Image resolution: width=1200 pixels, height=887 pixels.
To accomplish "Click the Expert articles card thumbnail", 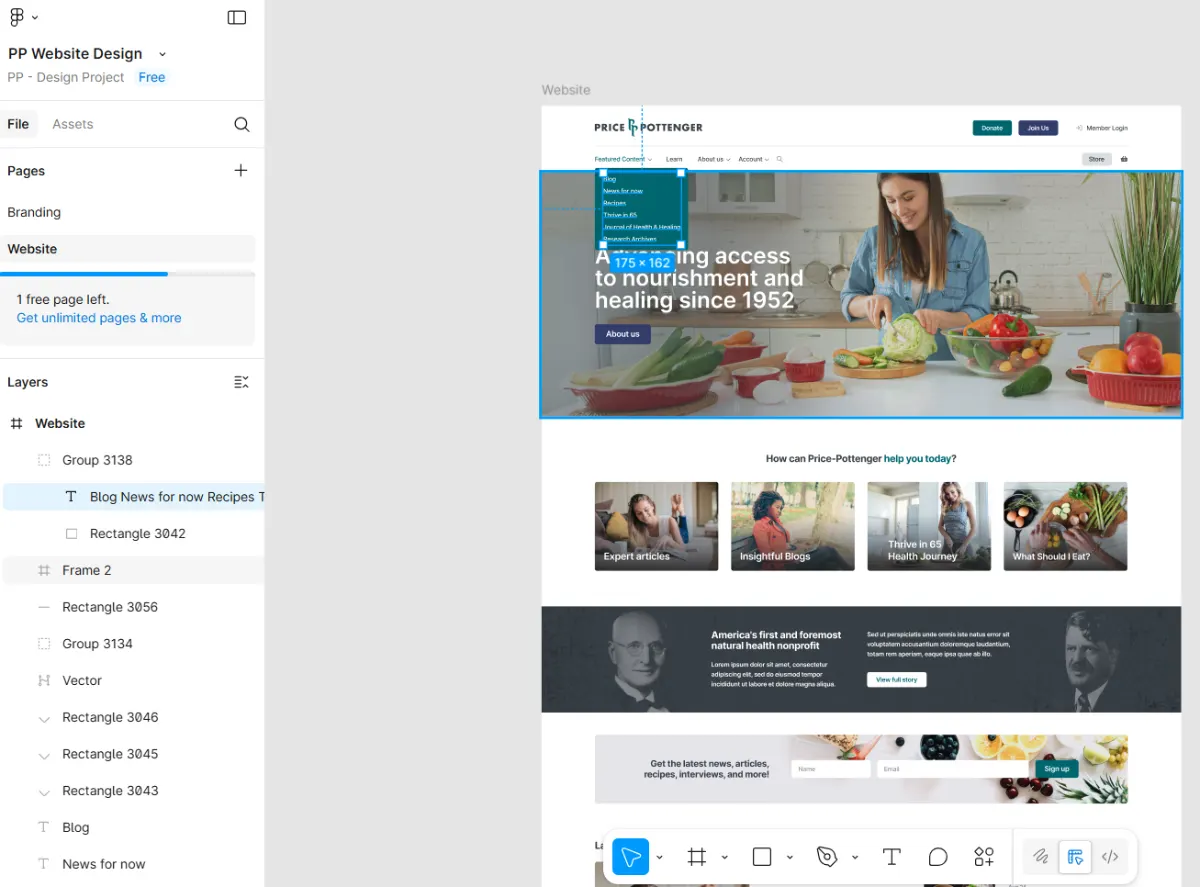I will click(x=656, y=526).
